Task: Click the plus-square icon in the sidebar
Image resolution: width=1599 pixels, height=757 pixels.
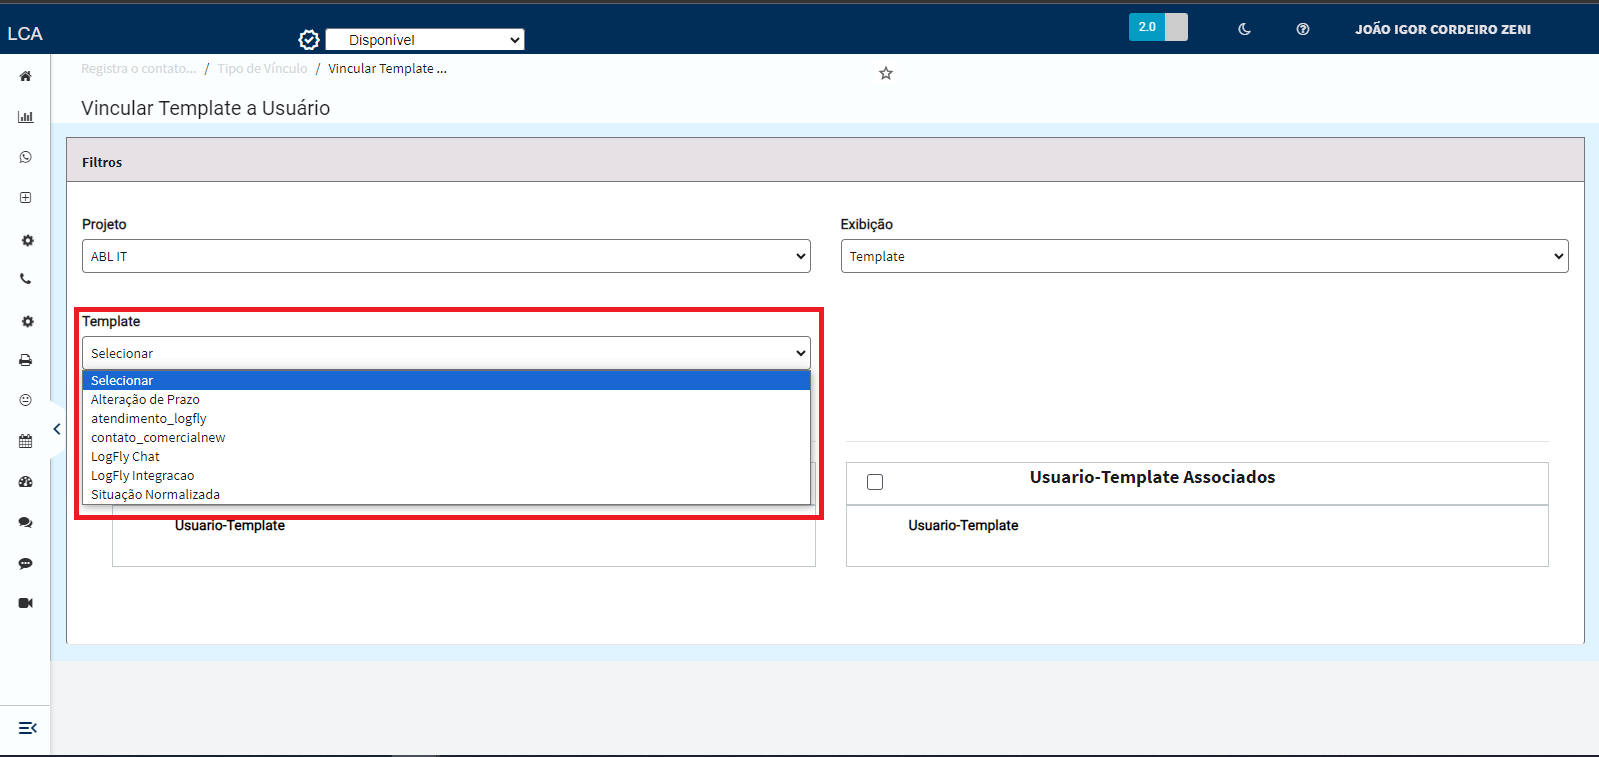Action: 26,198
